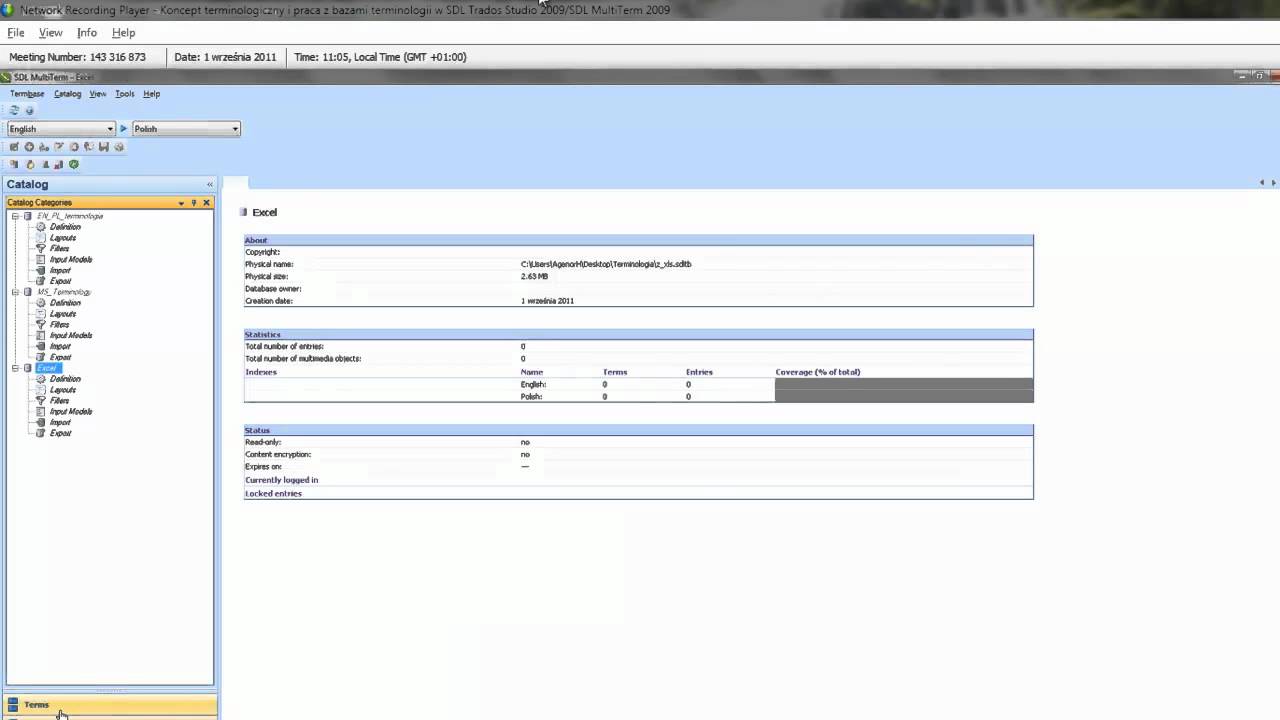Image resolution: width=1280 pixels, height=720 pixels.
Task: Open Import under EN_PL_terminologia
Action: (x=60, y=271)
